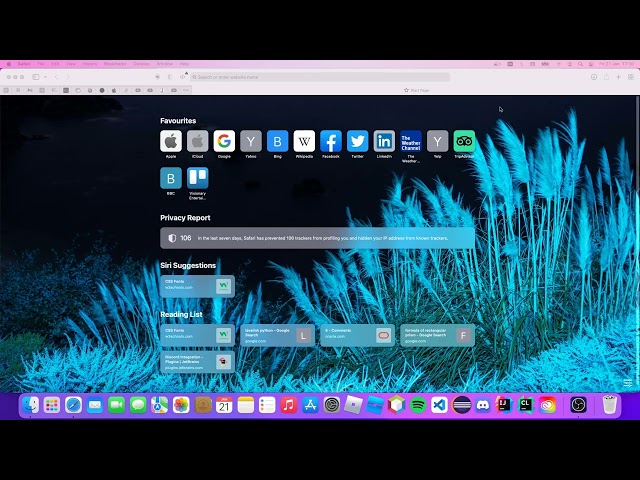Viewport: 640px width, 480px height.
Task: Open Launchpad from the Dock
Action: pyautogui.click(x=52, y=405)
